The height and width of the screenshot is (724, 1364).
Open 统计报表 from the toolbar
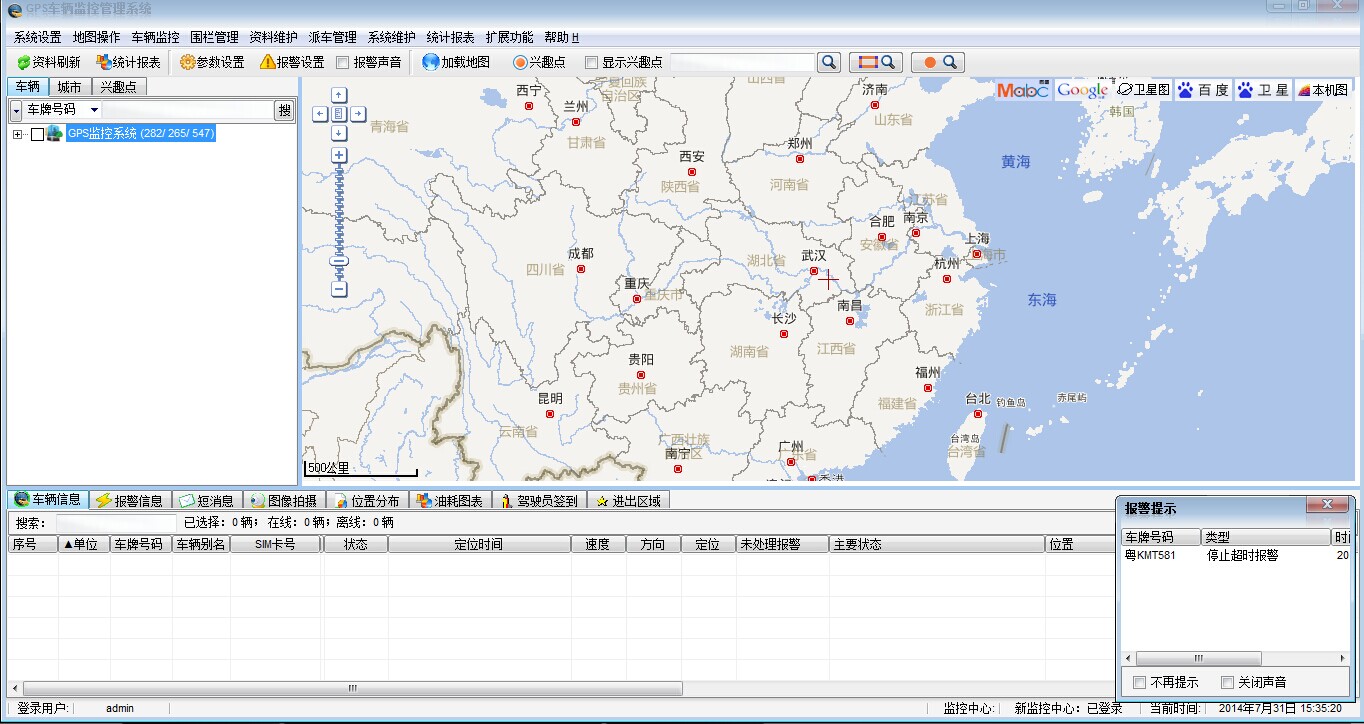click(x=128, y=62)
